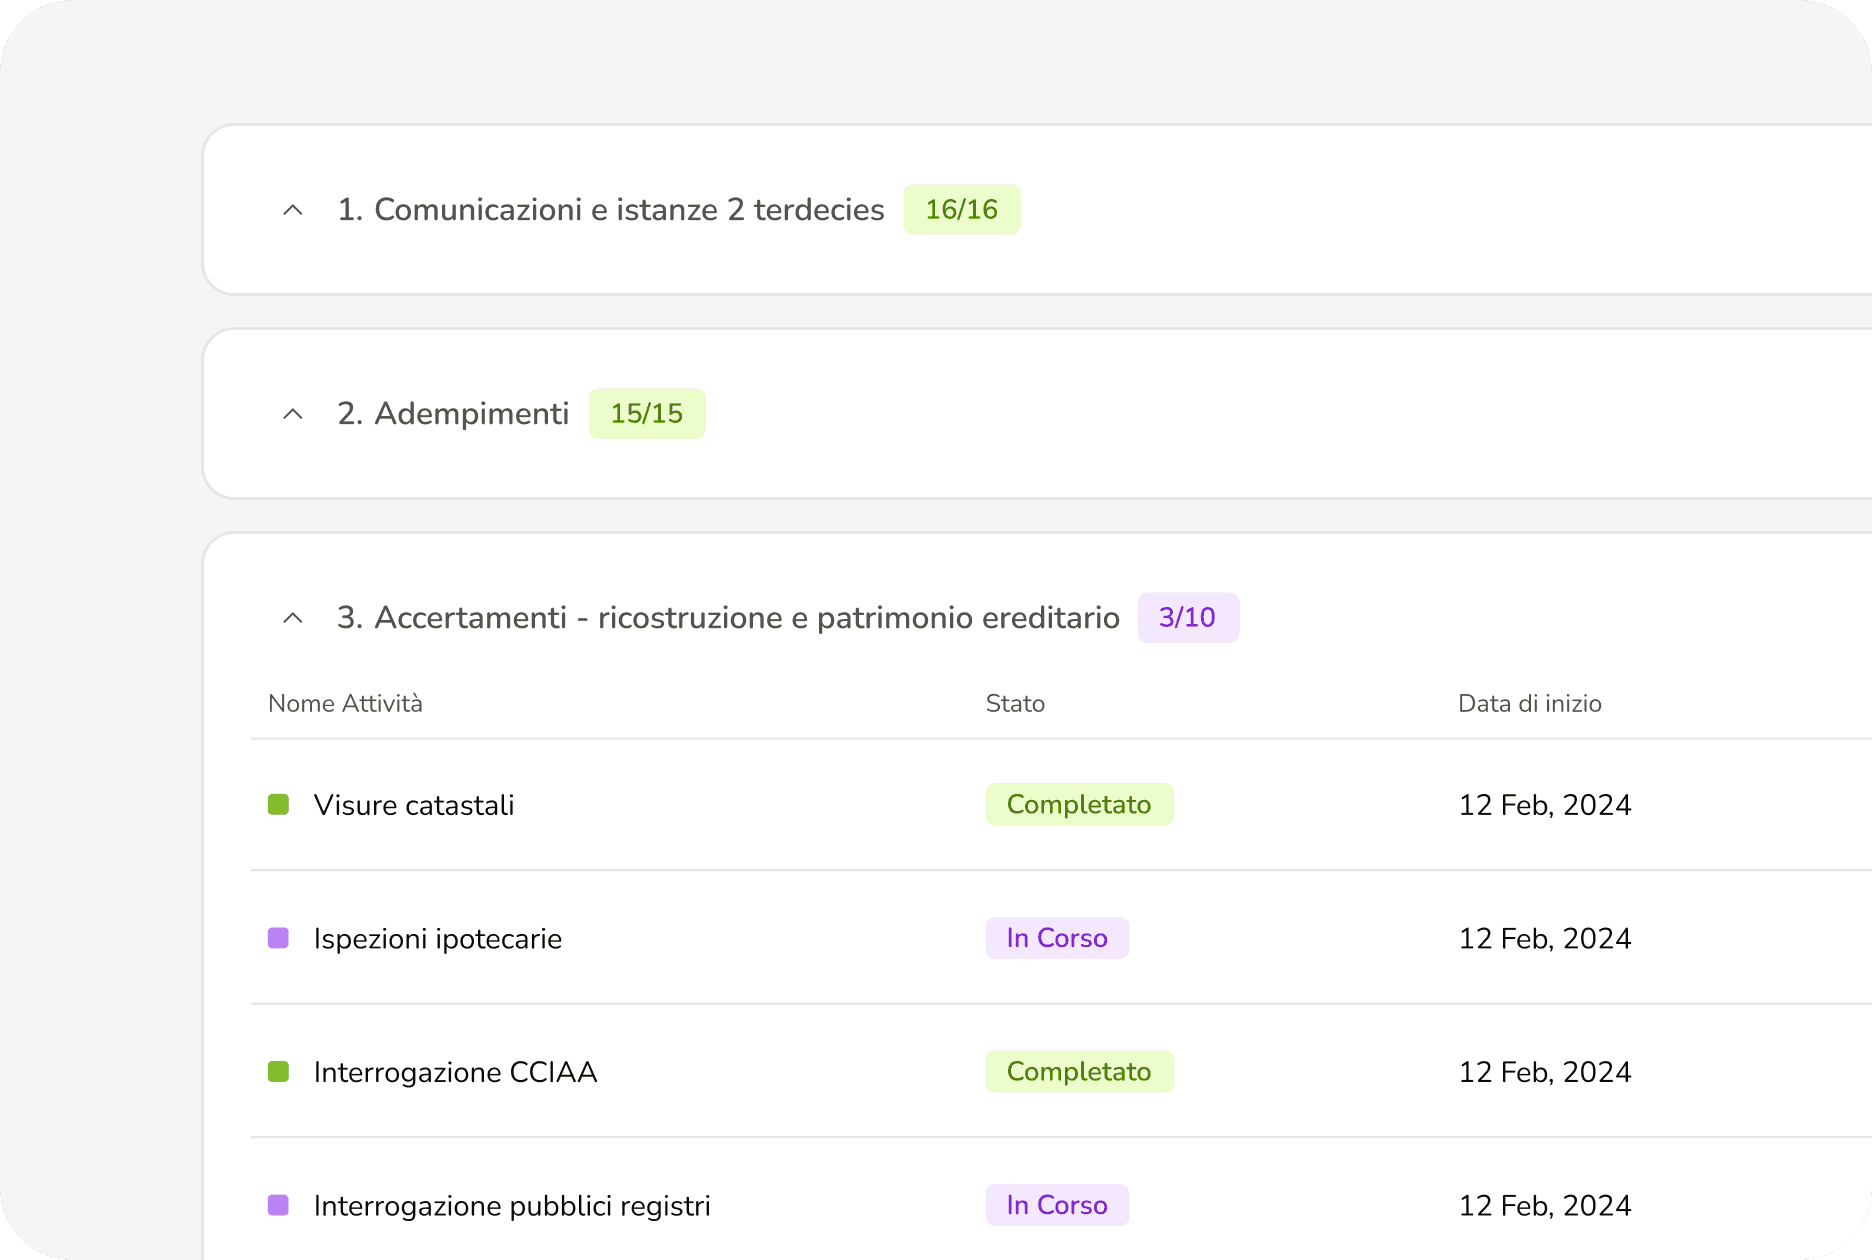Click the purple marker beside Ispezioni ipotecarie
The height and width of the screenshot is (1260, 1872).
[x=279, y=938]
